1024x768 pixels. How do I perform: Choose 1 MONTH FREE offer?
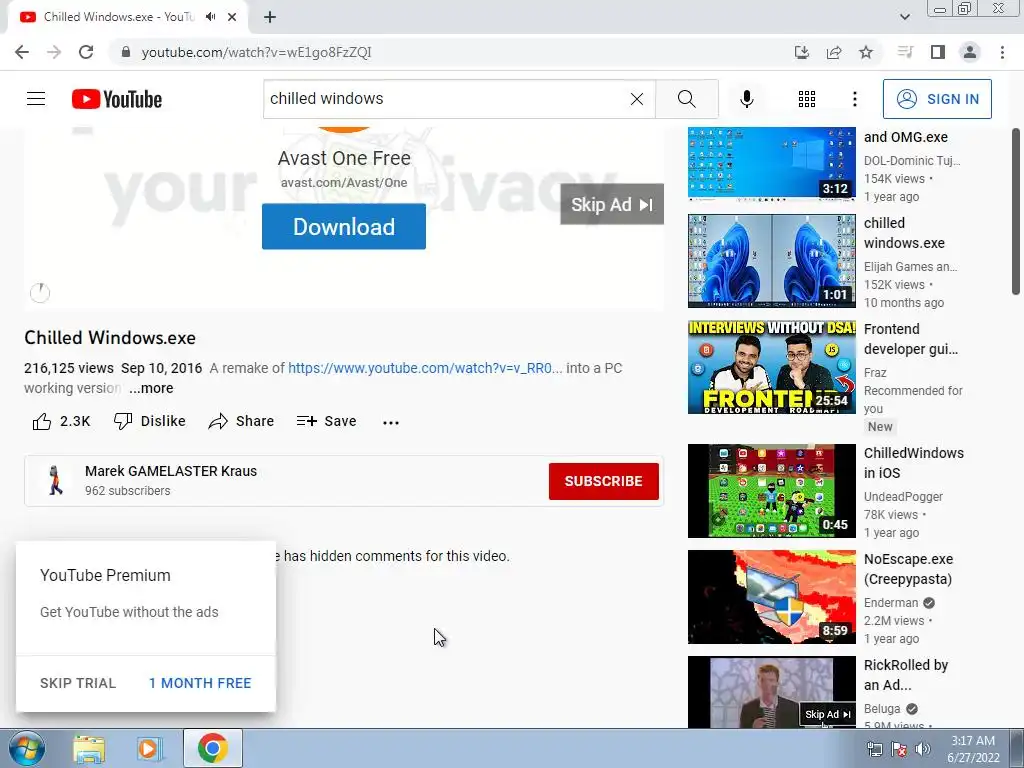(x=200, y=683)
